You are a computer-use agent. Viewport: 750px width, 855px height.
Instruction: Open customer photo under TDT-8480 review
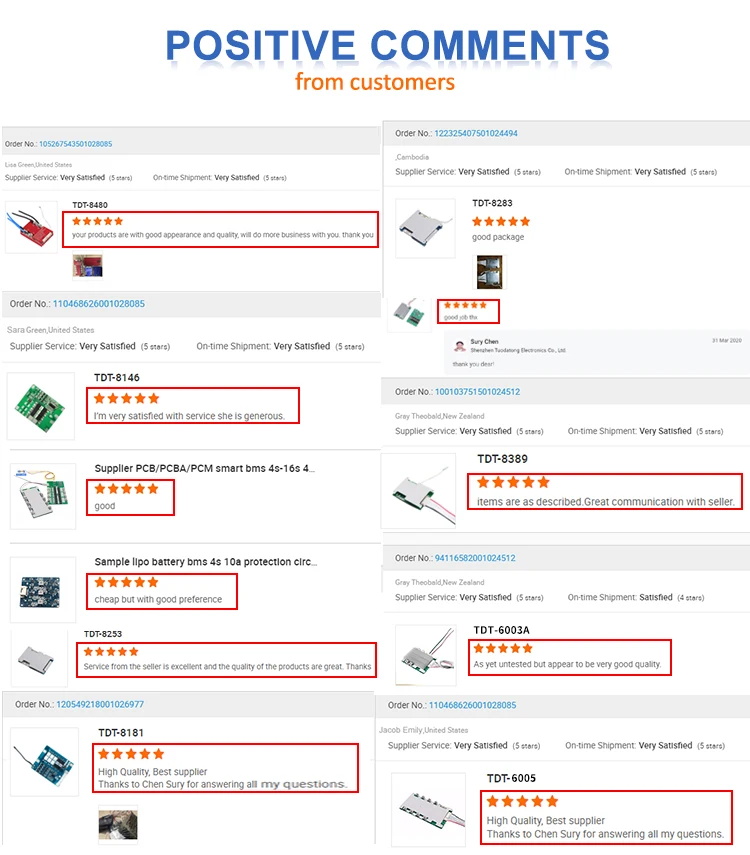click(88, 266)
